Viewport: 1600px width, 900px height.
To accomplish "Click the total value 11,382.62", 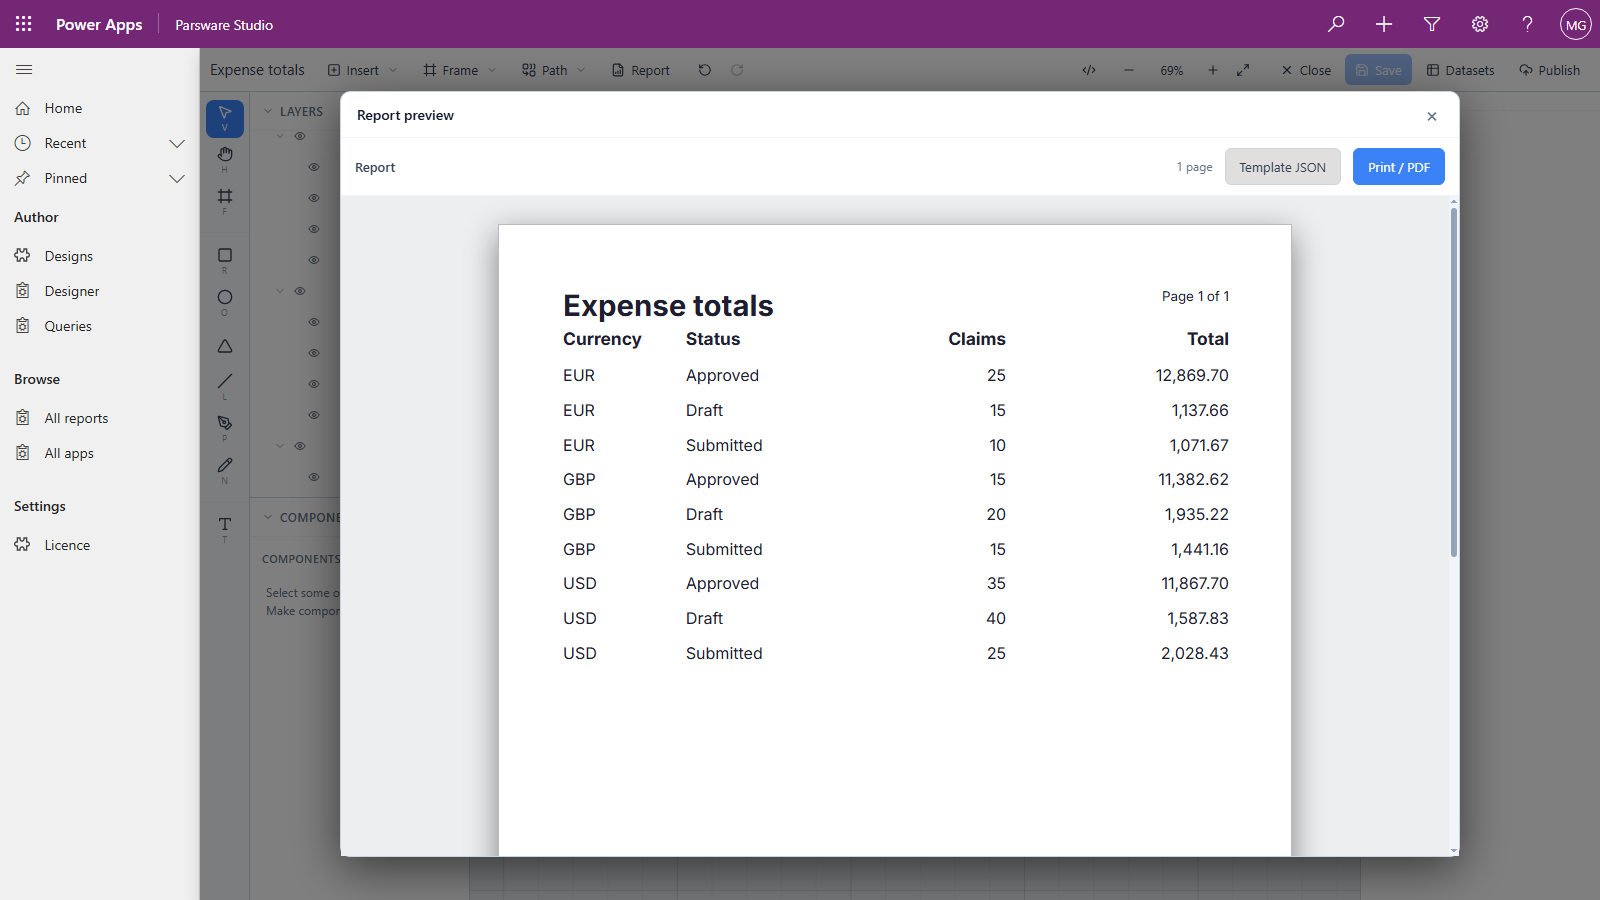I will pyautogui.click(x=1193, y=480).
